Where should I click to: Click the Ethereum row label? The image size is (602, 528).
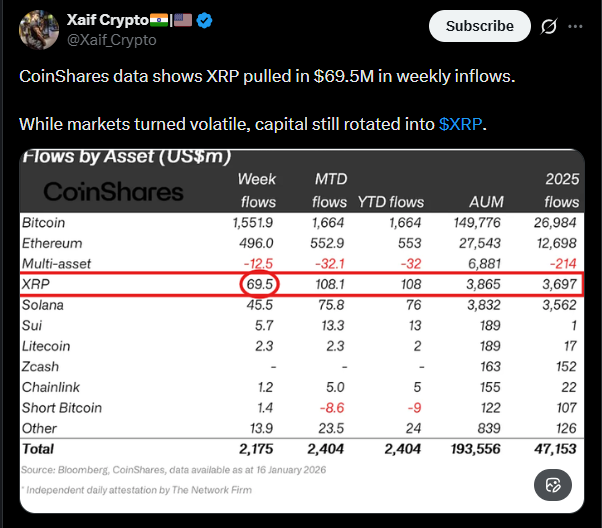click(x=52, y=243)
